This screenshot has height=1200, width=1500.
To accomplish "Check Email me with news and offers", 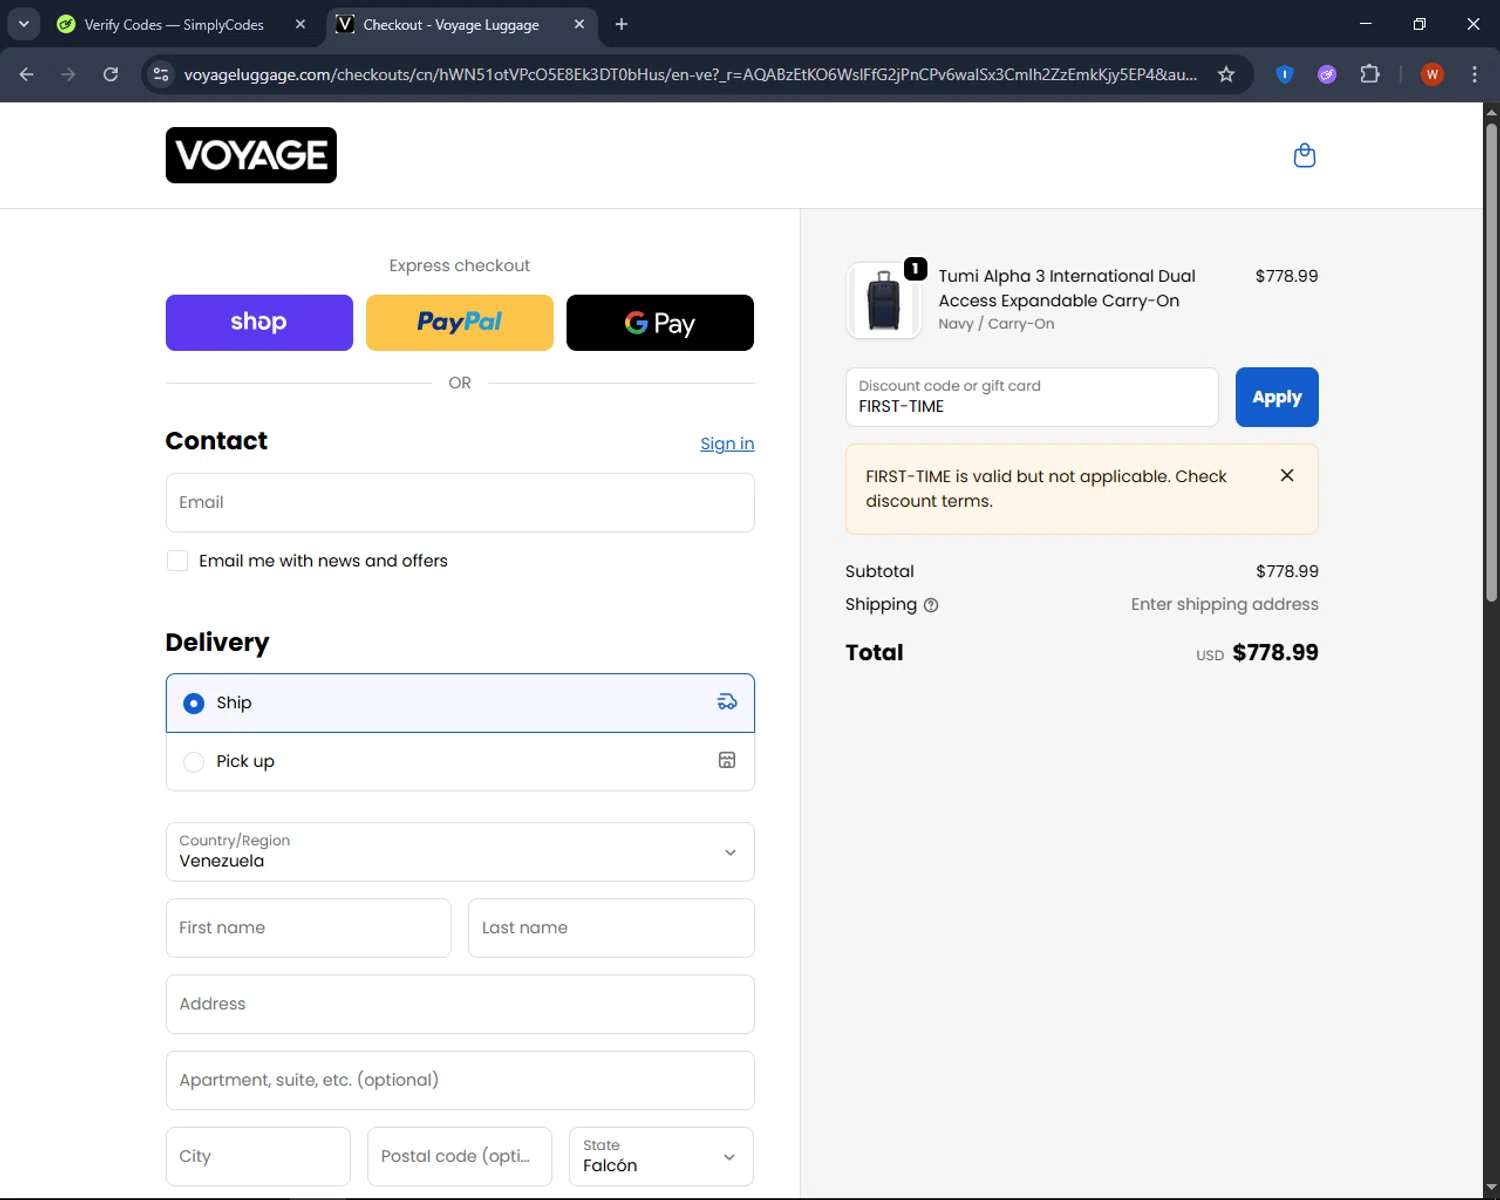I will (177, 561).
